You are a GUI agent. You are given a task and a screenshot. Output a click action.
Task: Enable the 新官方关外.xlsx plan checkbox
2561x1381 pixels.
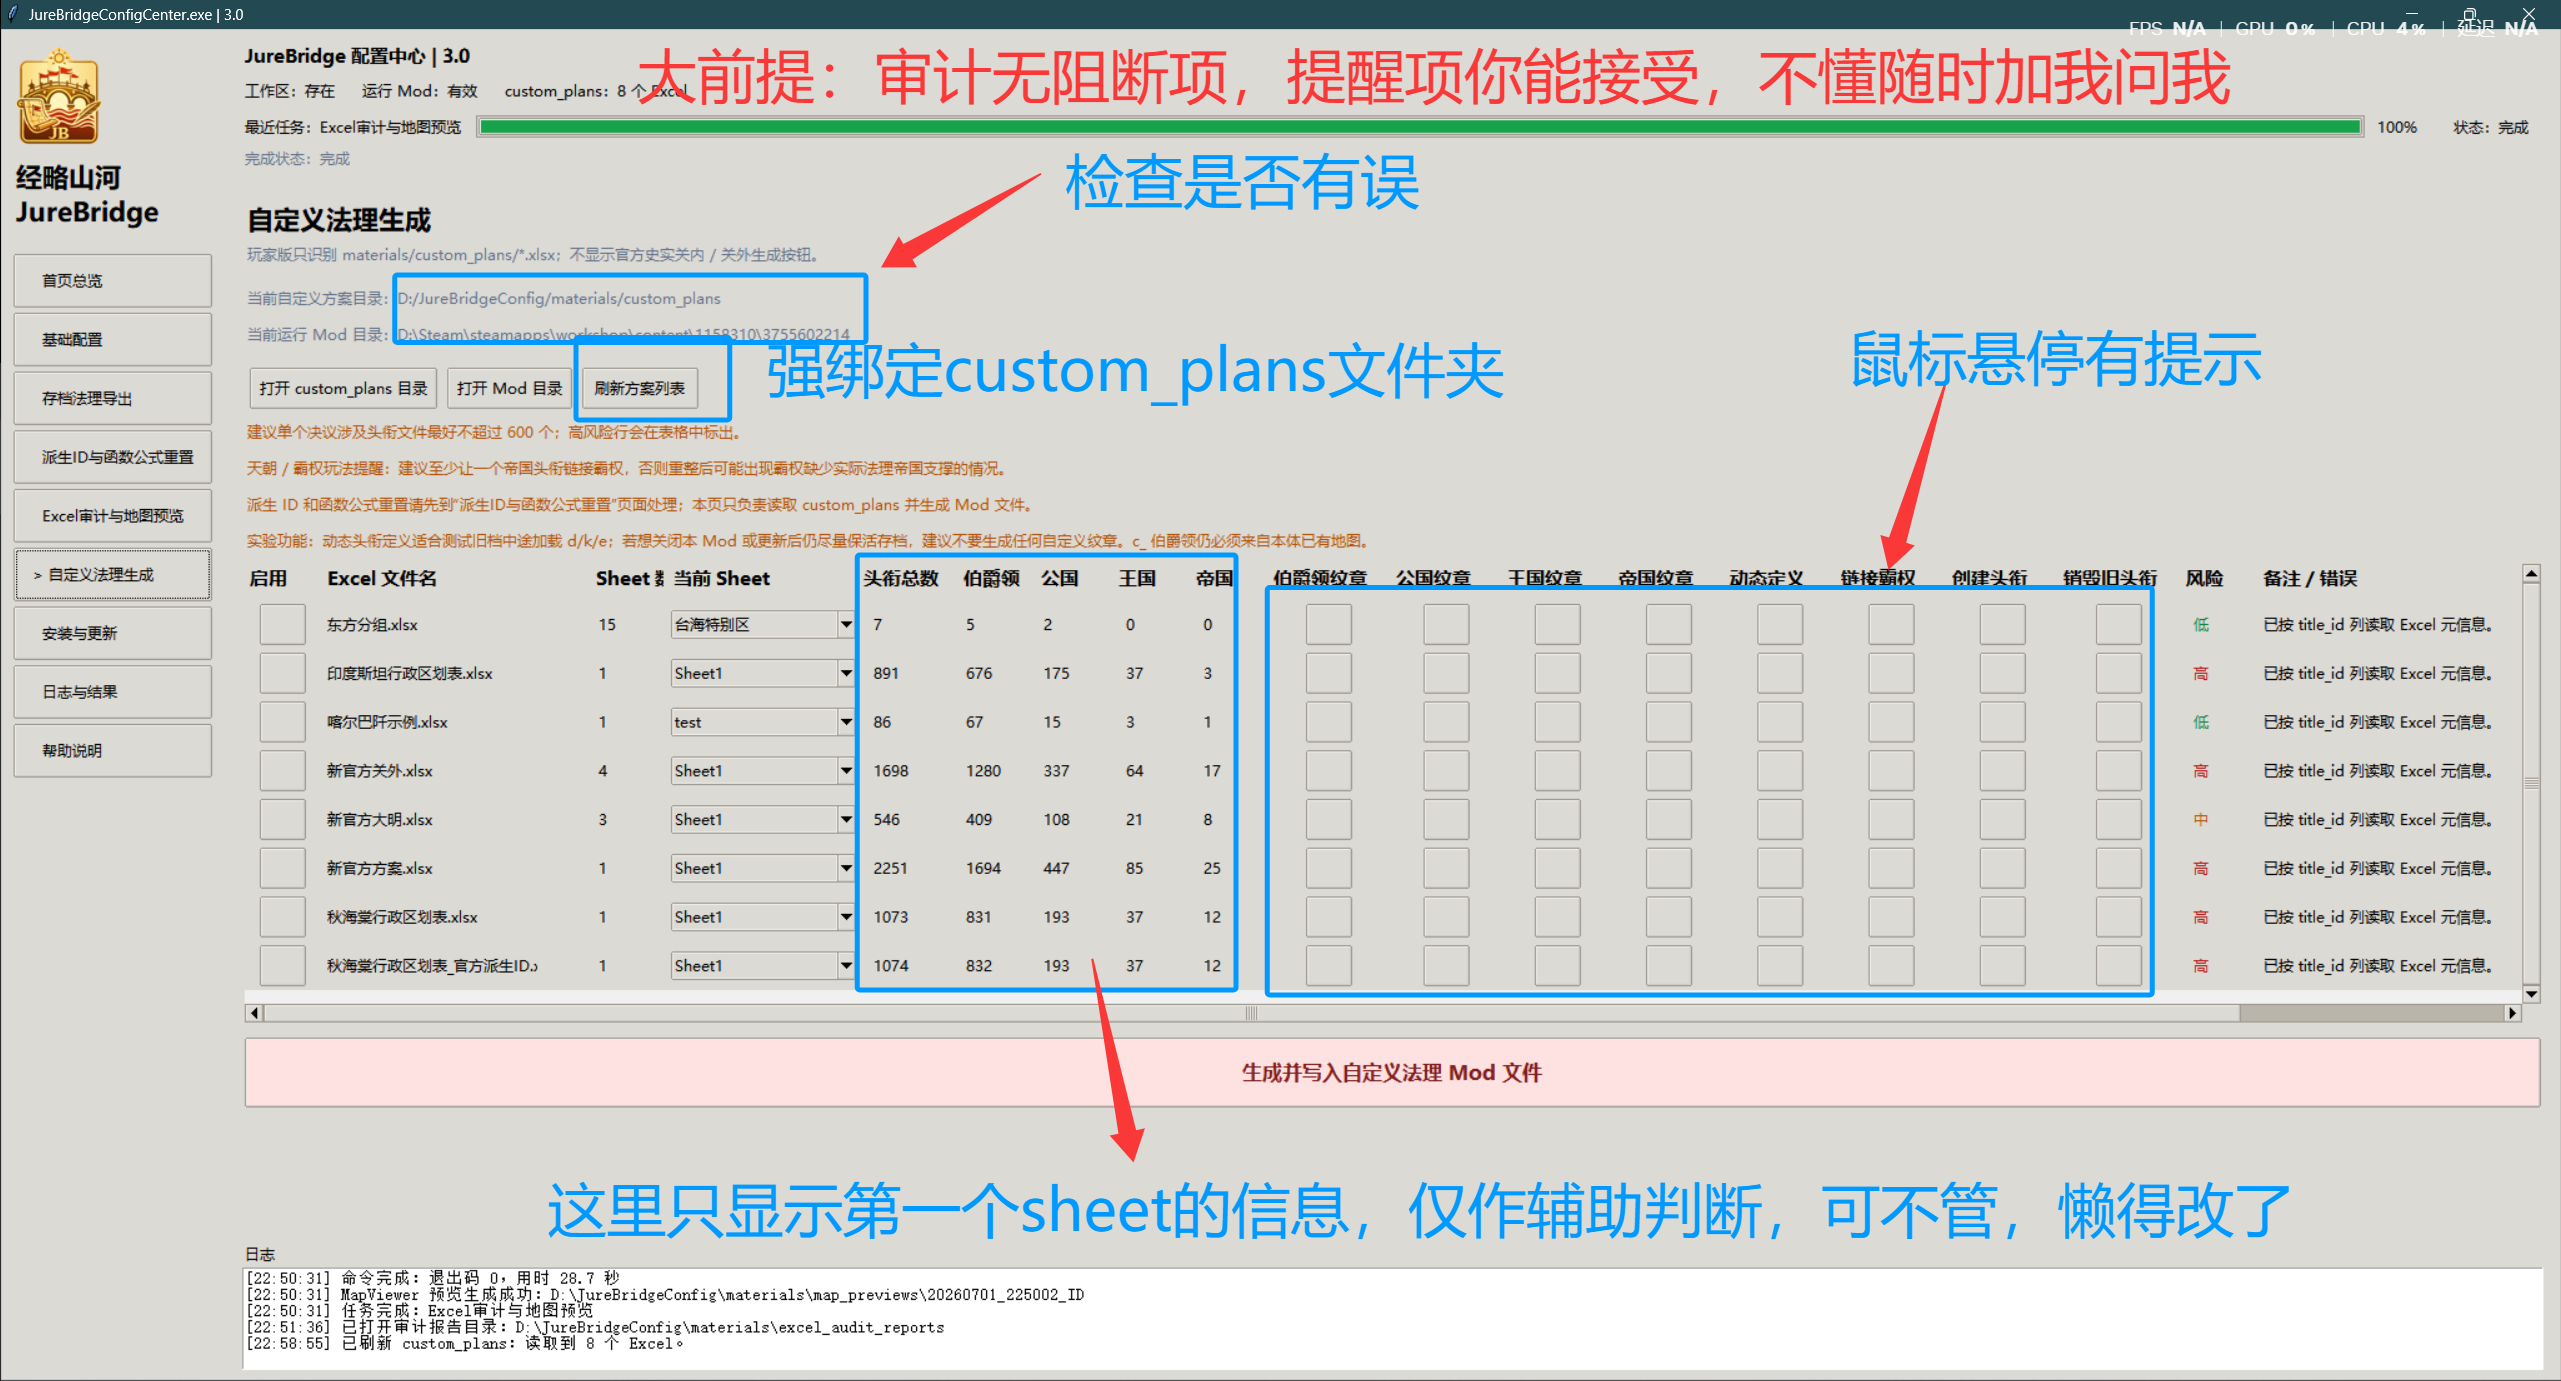tap(282, 771)
